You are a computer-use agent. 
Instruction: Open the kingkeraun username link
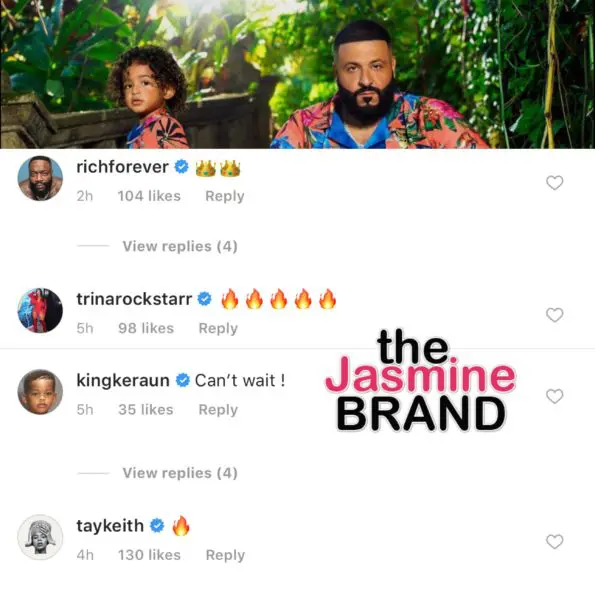[x=123, y=380]
